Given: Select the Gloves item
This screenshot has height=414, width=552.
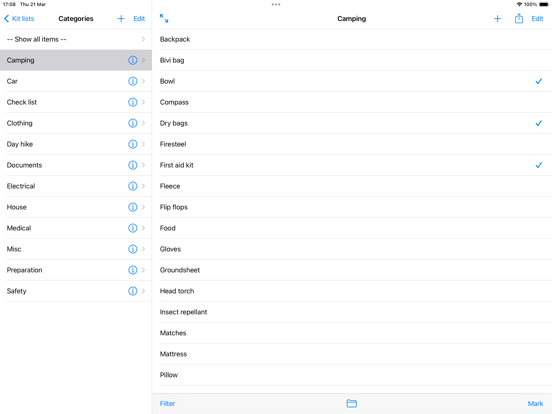Looking at the screenshot, I should click(352, 249).
